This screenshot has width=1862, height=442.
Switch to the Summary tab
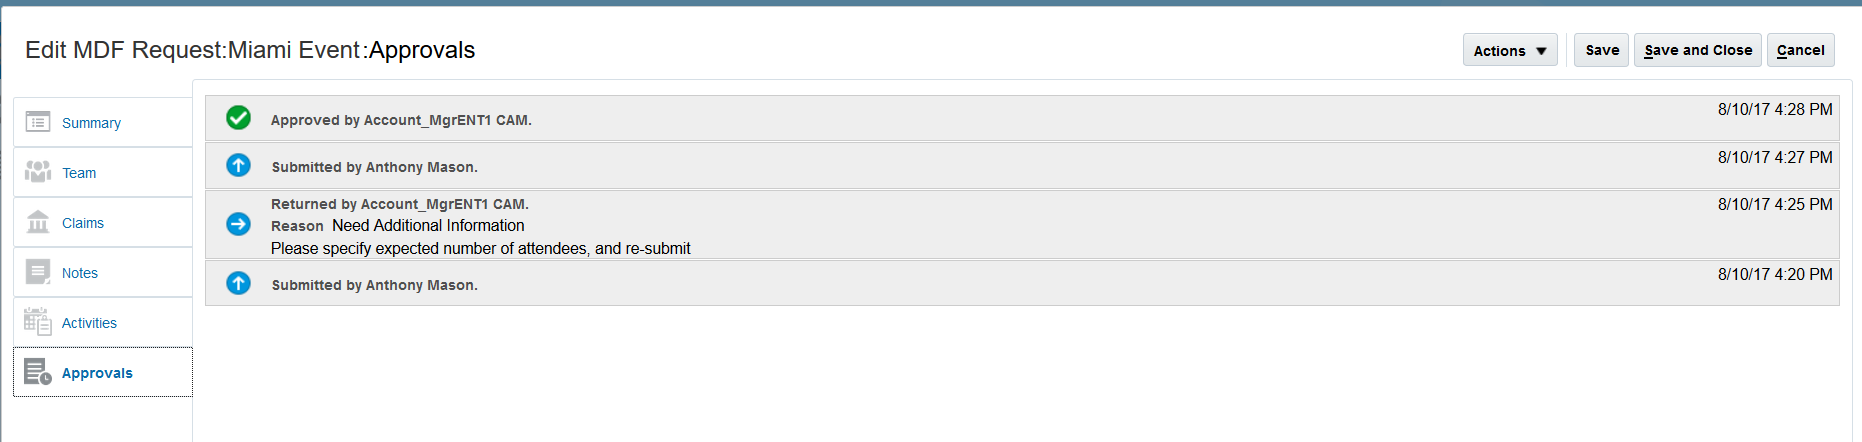pyautogui.click(x=91, y=123)
